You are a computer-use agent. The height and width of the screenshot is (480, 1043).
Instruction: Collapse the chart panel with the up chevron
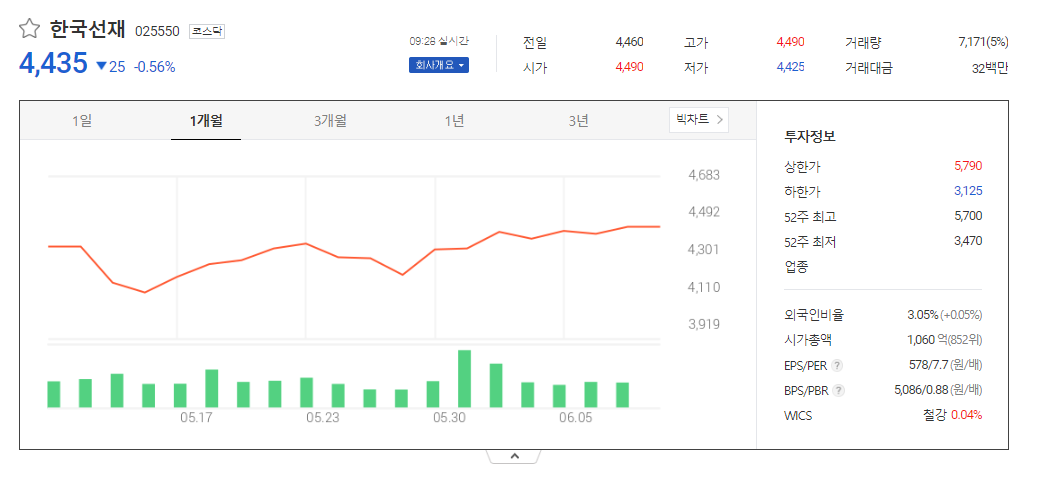[x=514, y=457]
